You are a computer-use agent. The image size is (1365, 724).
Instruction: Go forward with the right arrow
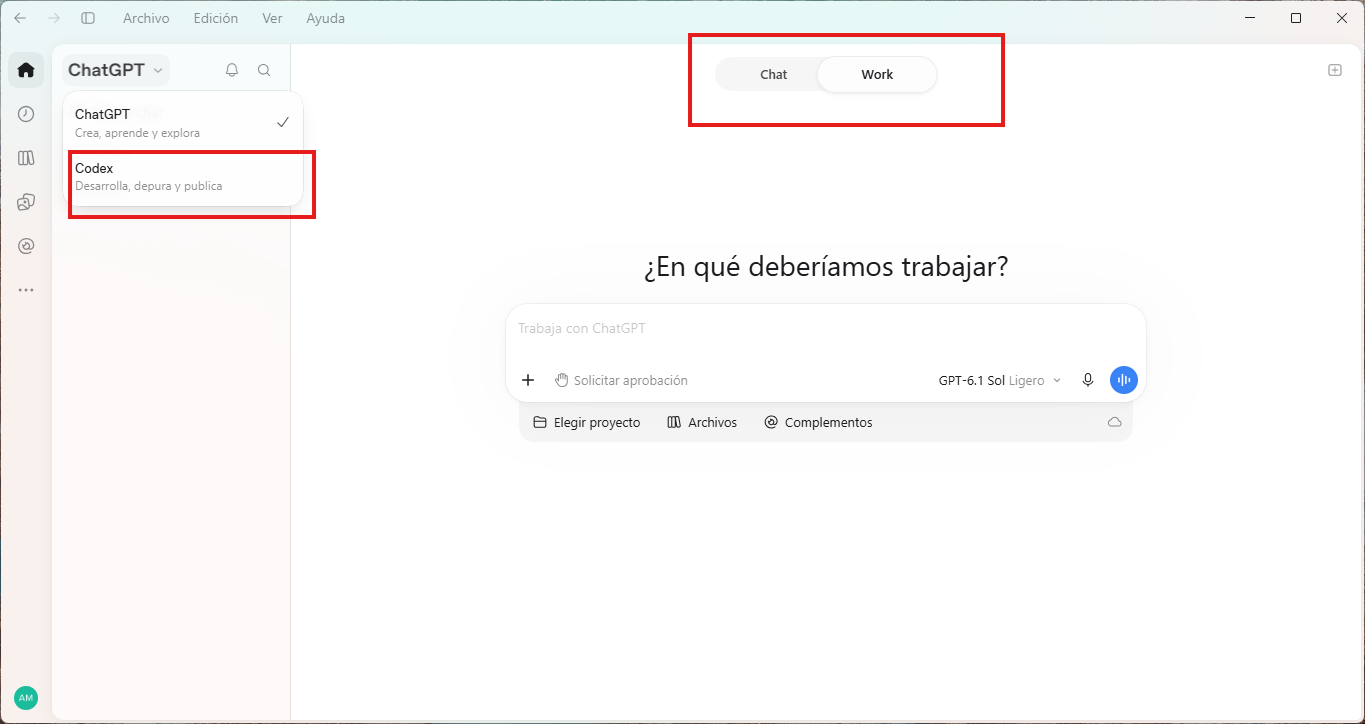tap(54, 18)
